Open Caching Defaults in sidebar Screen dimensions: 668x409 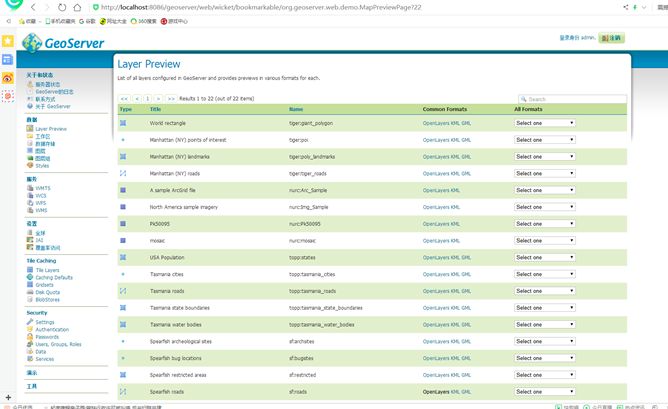54,277
